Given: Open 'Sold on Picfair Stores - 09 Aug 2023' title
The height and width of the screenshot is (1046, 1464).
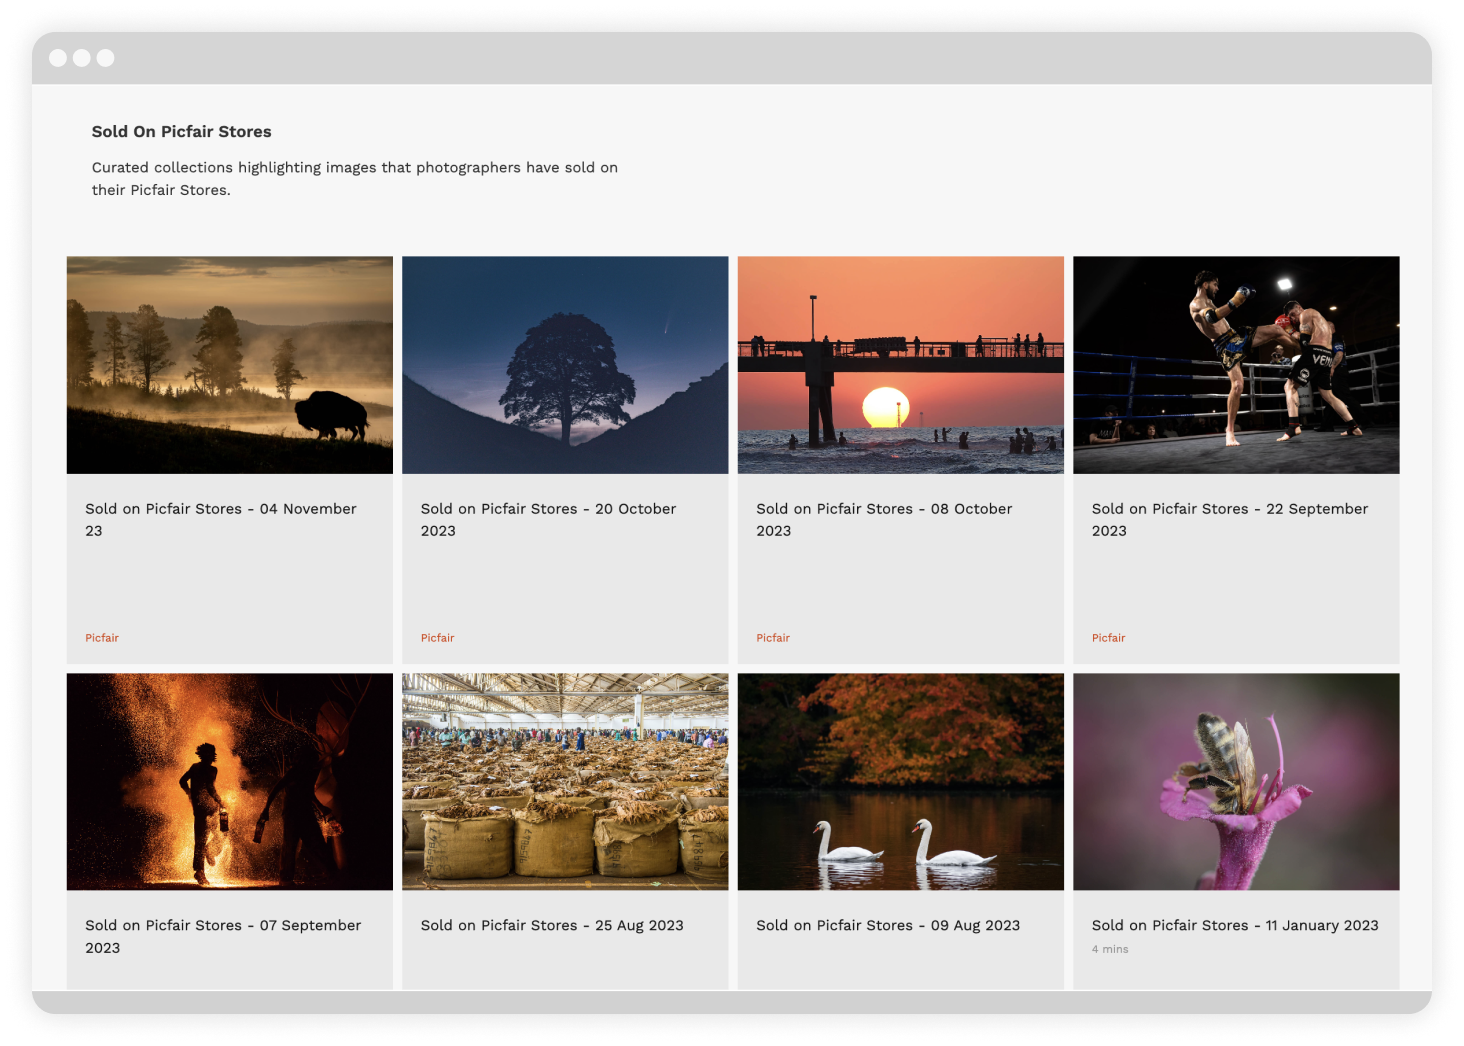Looking at the screenshot, I should [x=888, y=926].
